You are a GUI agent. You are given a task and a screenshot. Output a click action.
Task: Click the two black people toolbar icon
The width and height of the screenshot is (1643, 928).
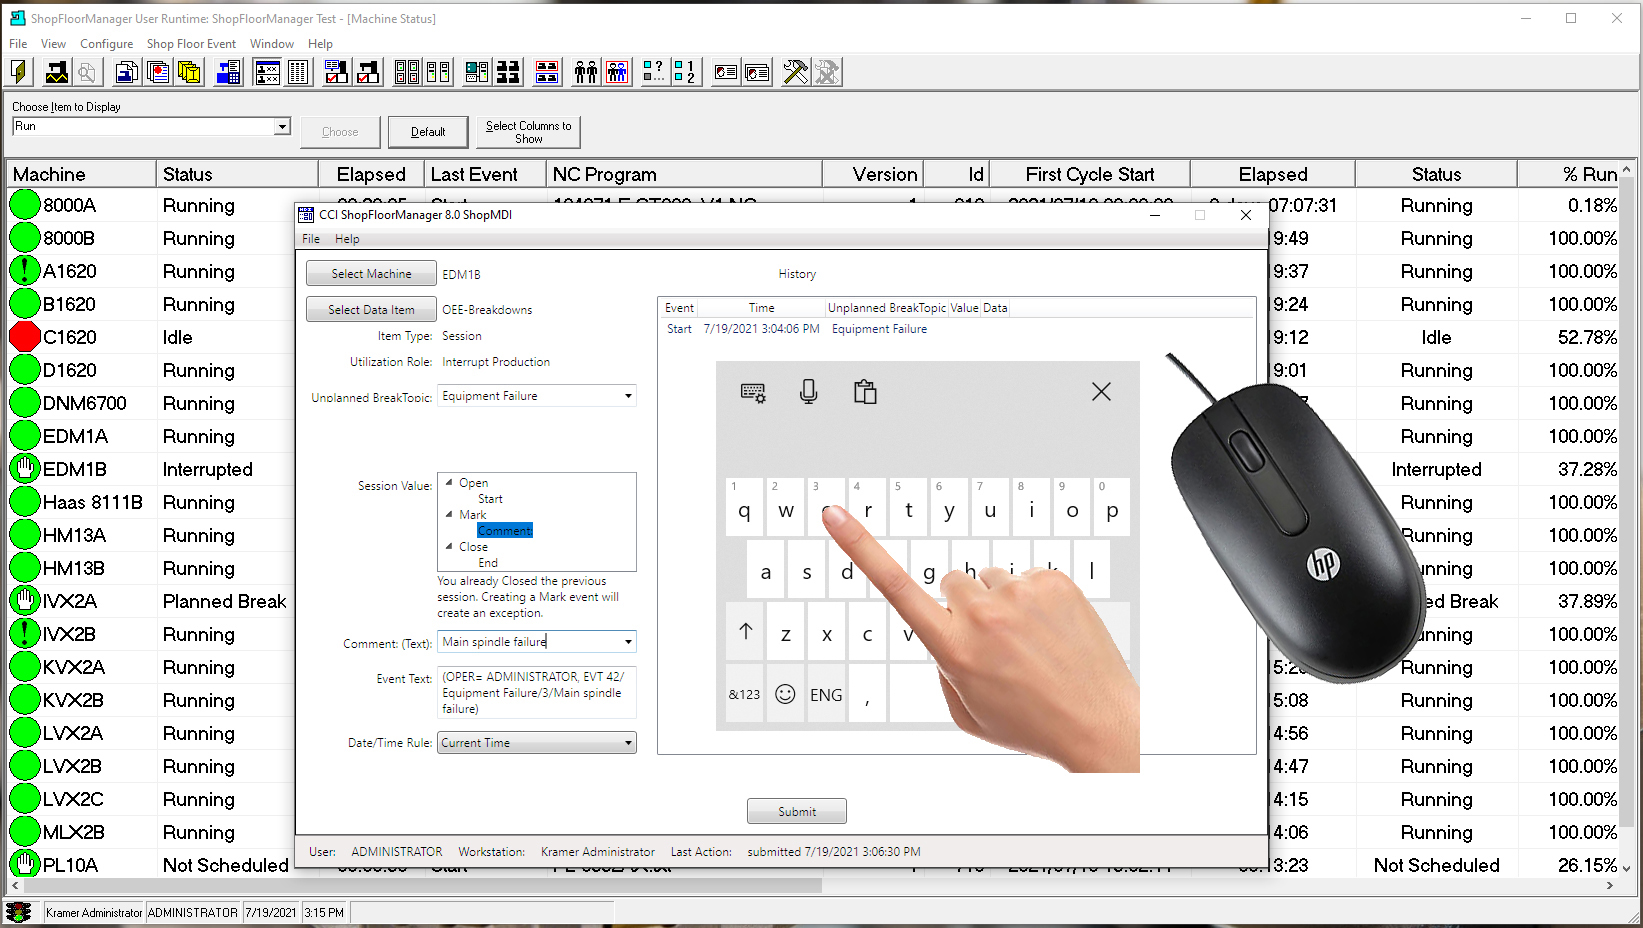(x=586, y=72)
